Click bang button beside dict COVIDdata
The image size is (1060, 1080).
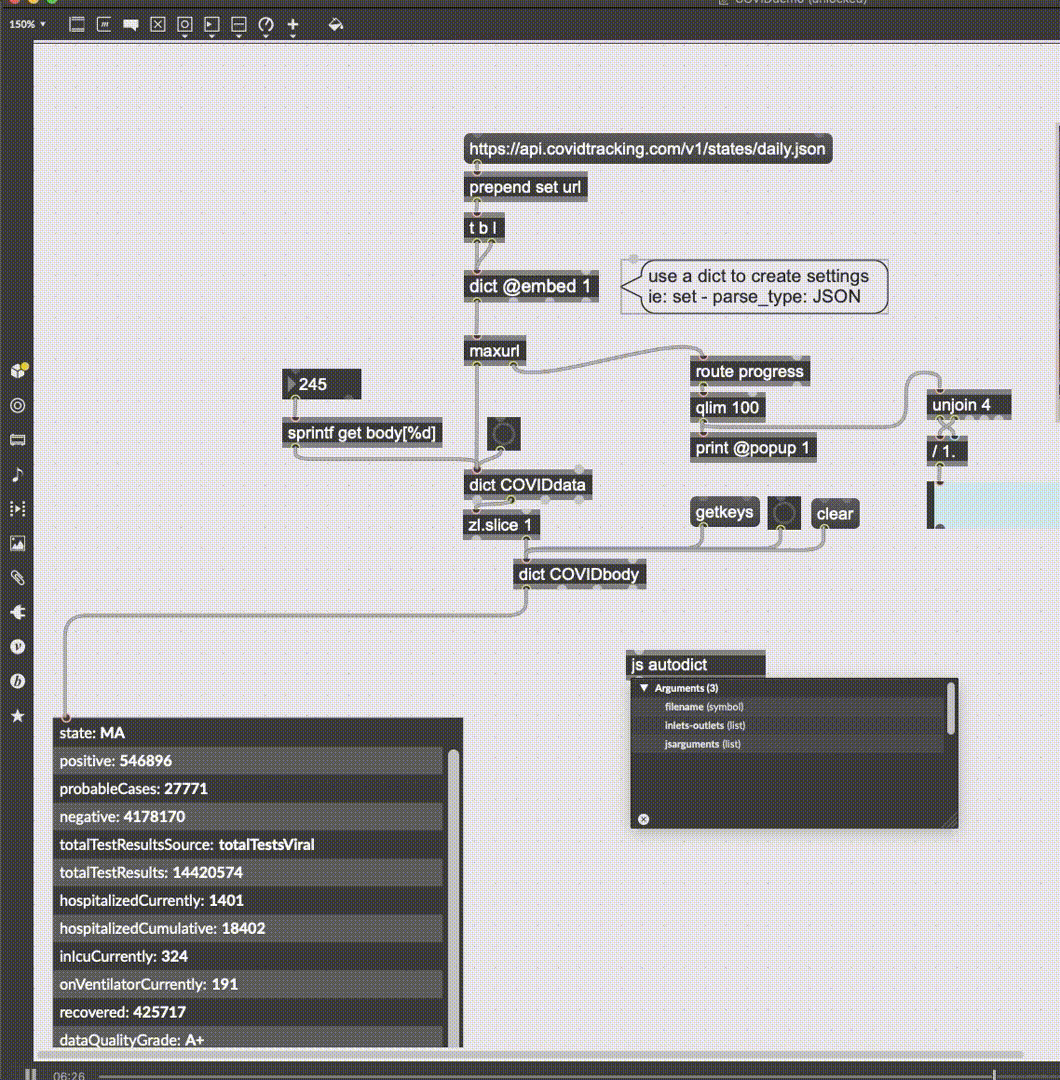(x=503, y=434)
